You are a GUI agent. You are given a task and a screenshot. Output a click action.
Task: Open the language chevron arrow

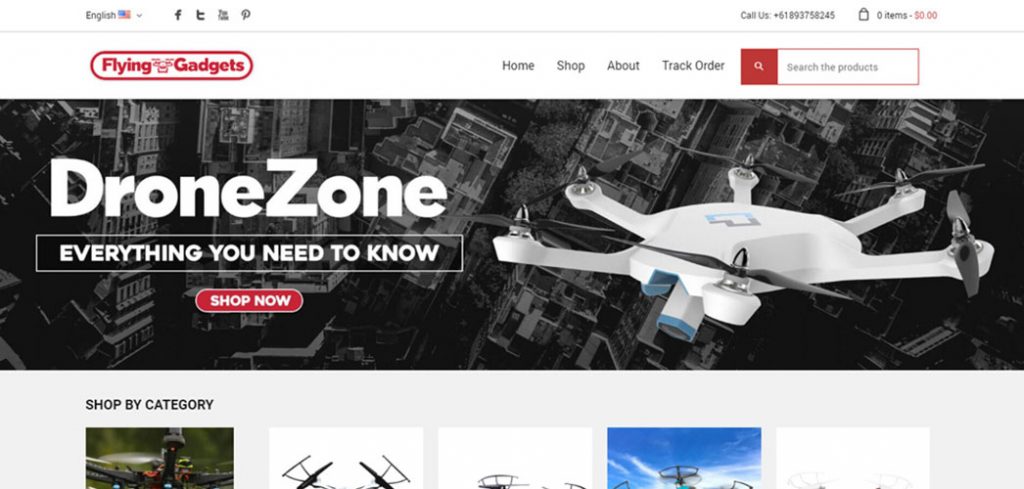click(139, 16)
